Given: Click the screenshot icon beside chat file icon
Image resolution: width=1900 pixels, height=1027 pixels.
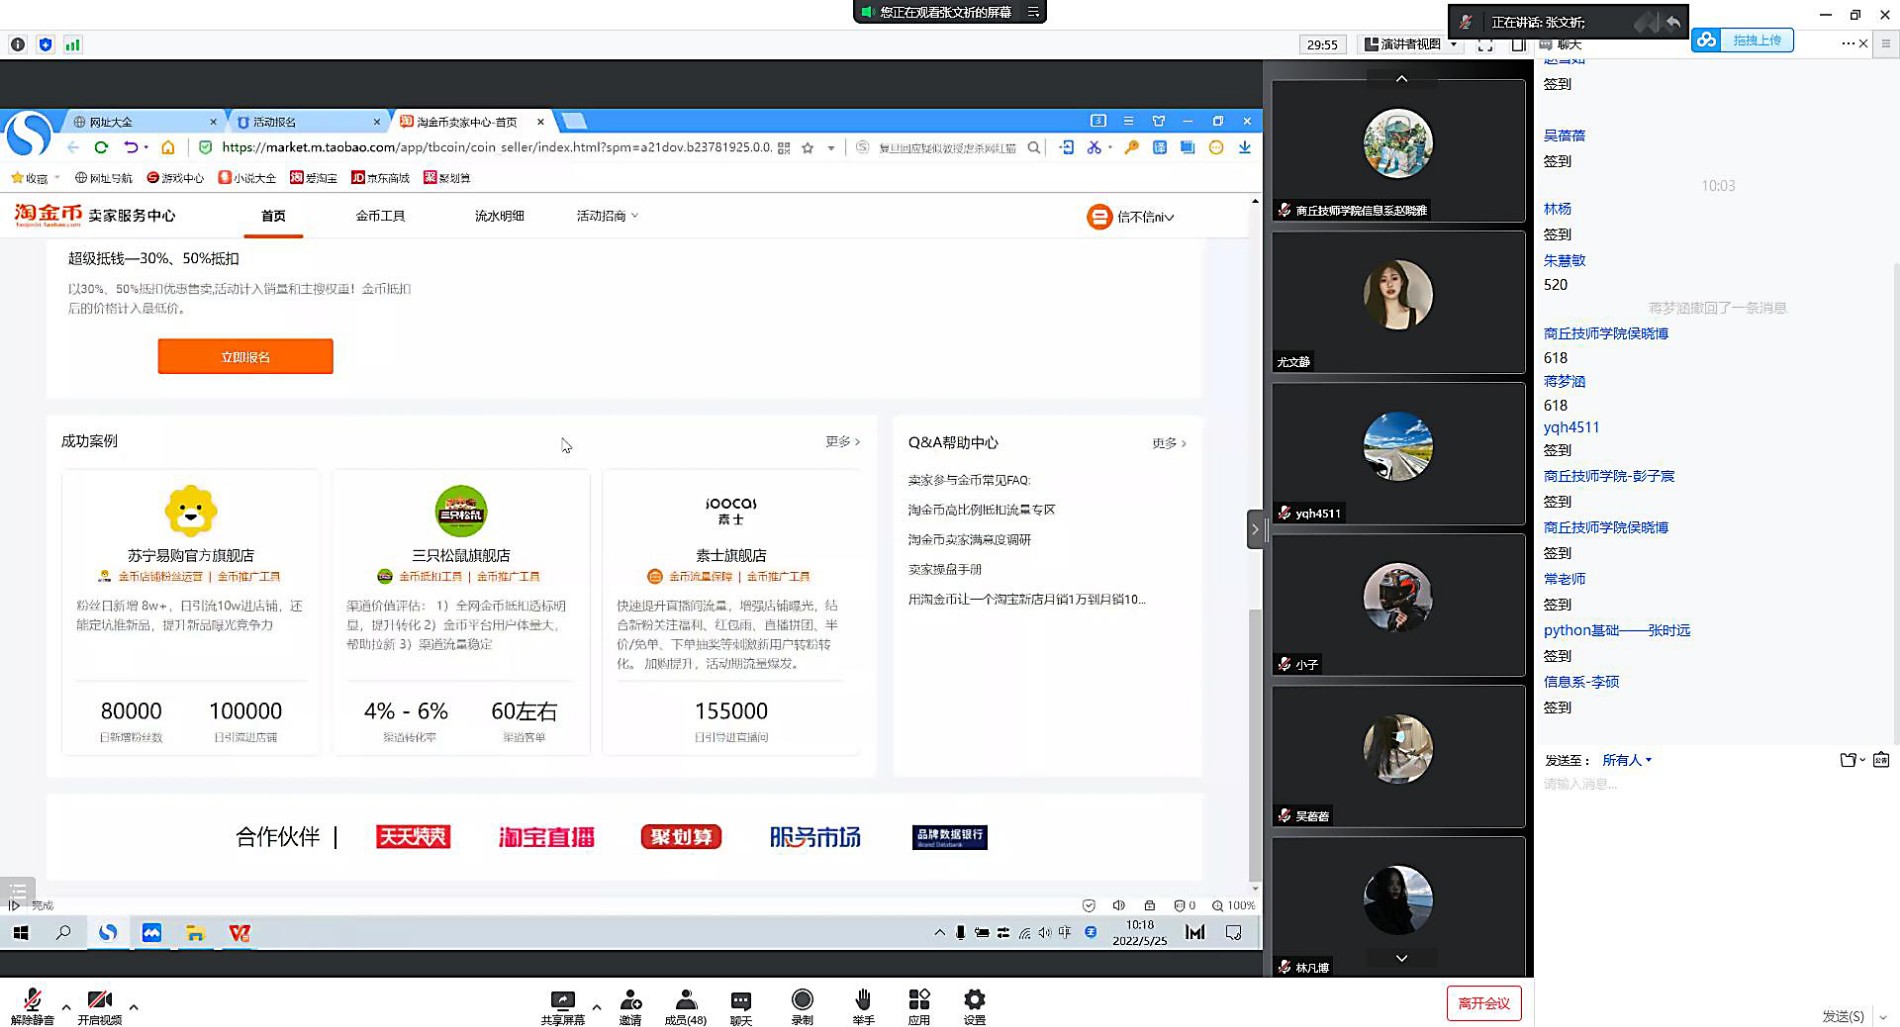Looking at the screenshot, I should pyautogui.click(x=1881, y=760).
